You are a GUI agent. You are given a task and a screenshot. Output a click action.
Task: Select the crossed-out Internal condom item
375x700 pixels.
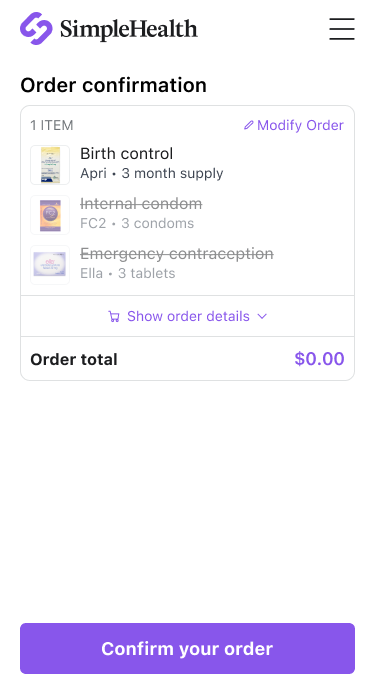pos(141,204)
